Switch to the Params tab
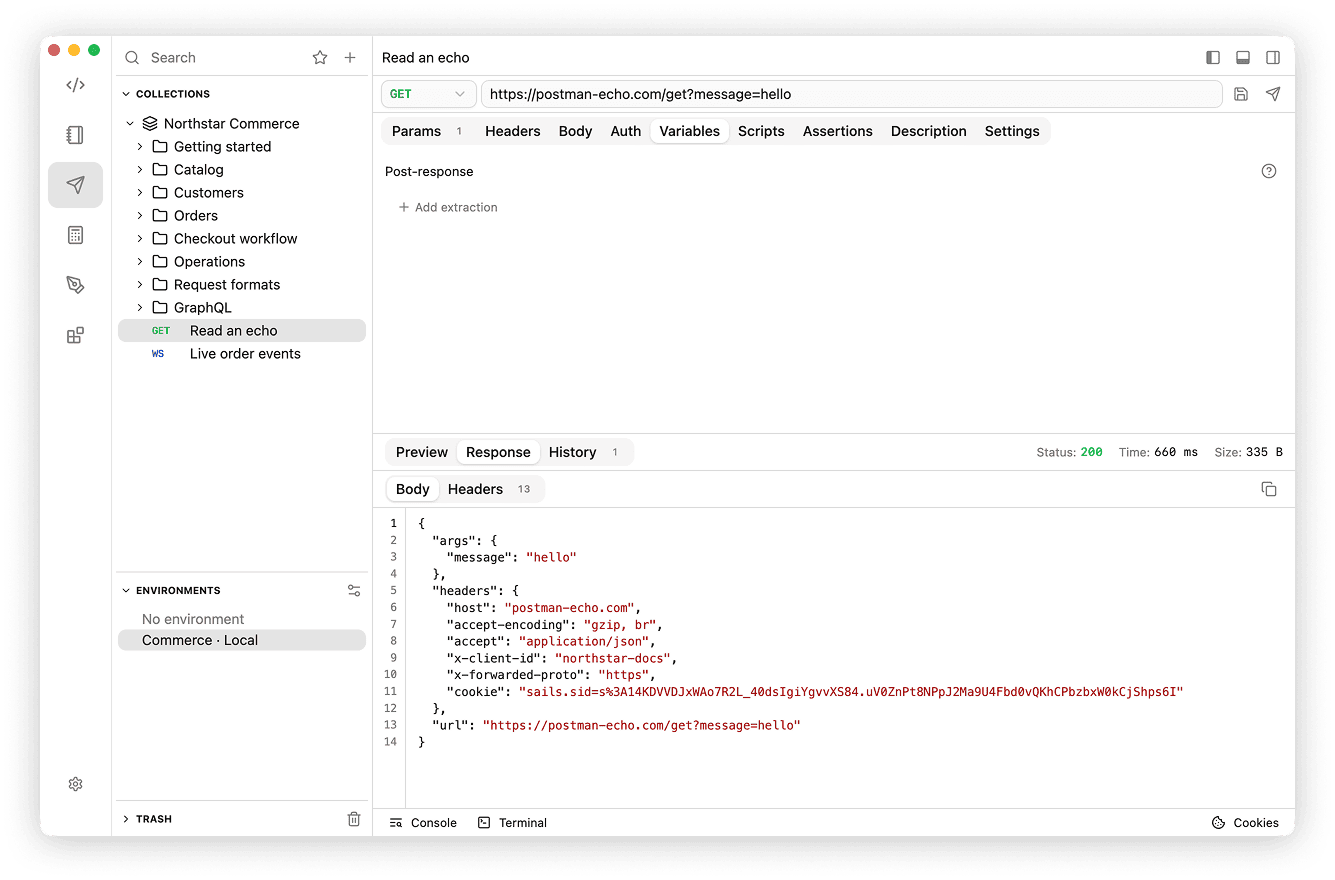The height and width of the screenshot is (880, 1335). tap(427, 131)
